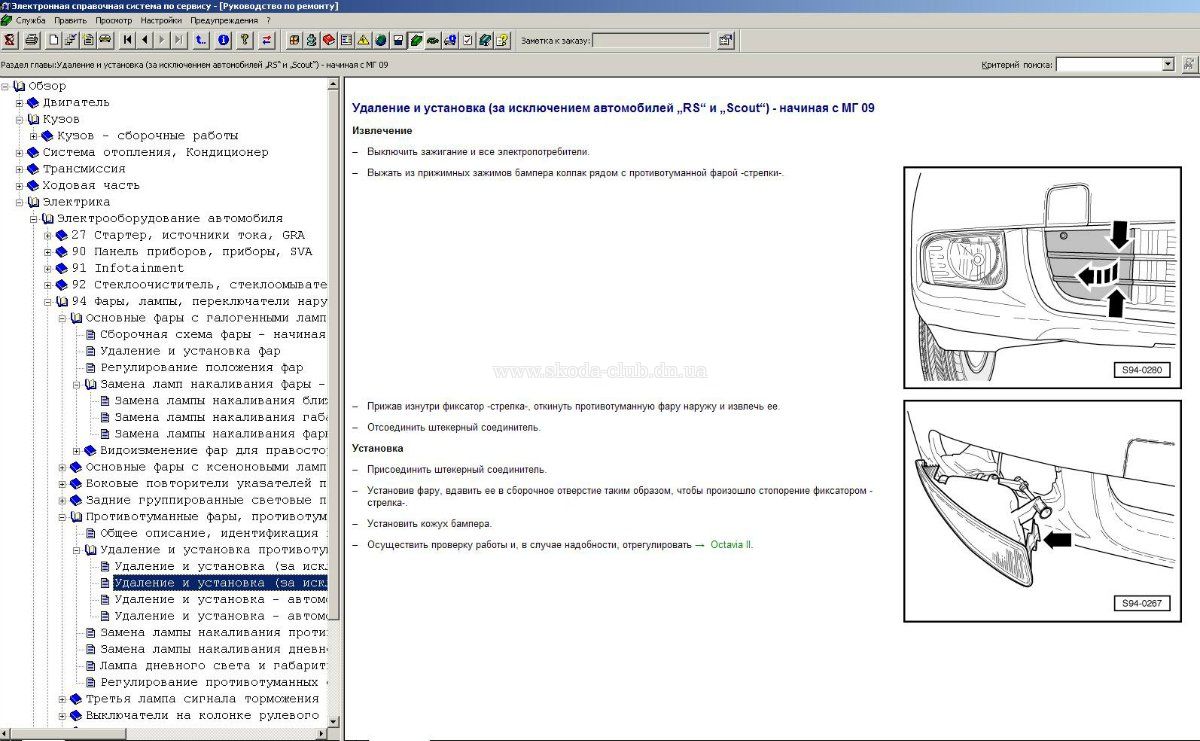The image size is (1200, 741).
Task: Select Сборочная схема фары tree item
Action: [x=212, y=335]
